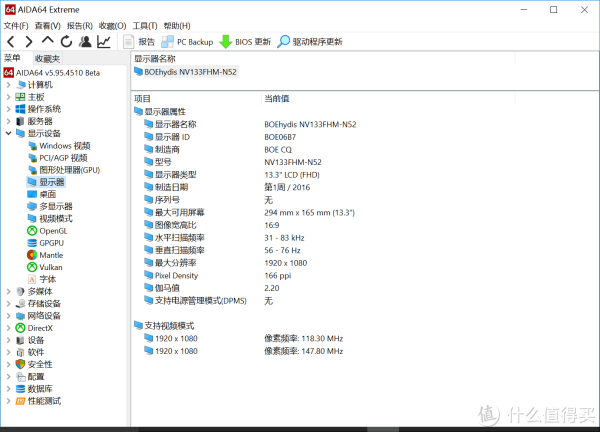Expand the 存储设备 tree node
The width and height of the screenshot is (600, 432).
[x=8, y=304]
